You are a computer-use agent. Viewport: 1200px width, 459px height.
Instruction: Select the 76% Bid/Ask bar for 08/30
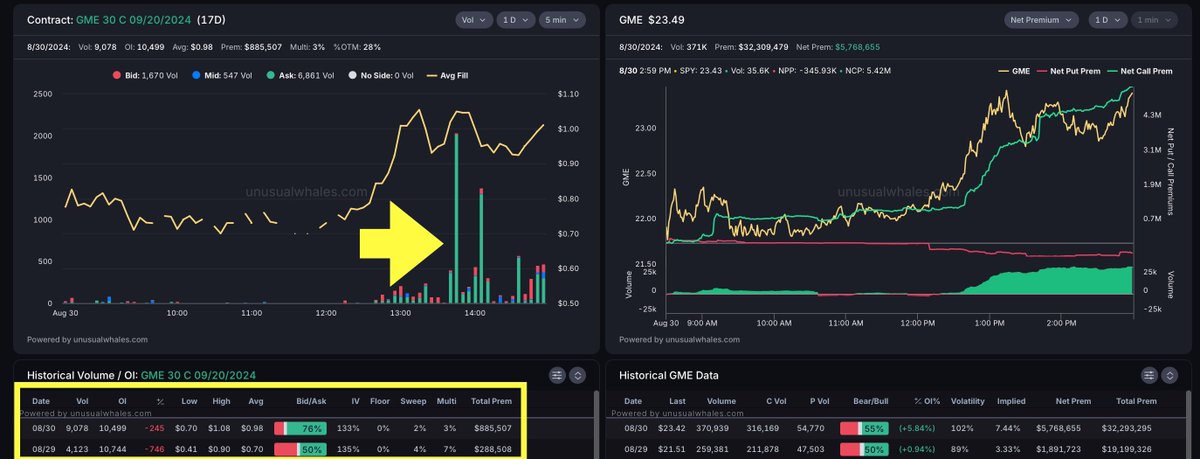point(300,427)
